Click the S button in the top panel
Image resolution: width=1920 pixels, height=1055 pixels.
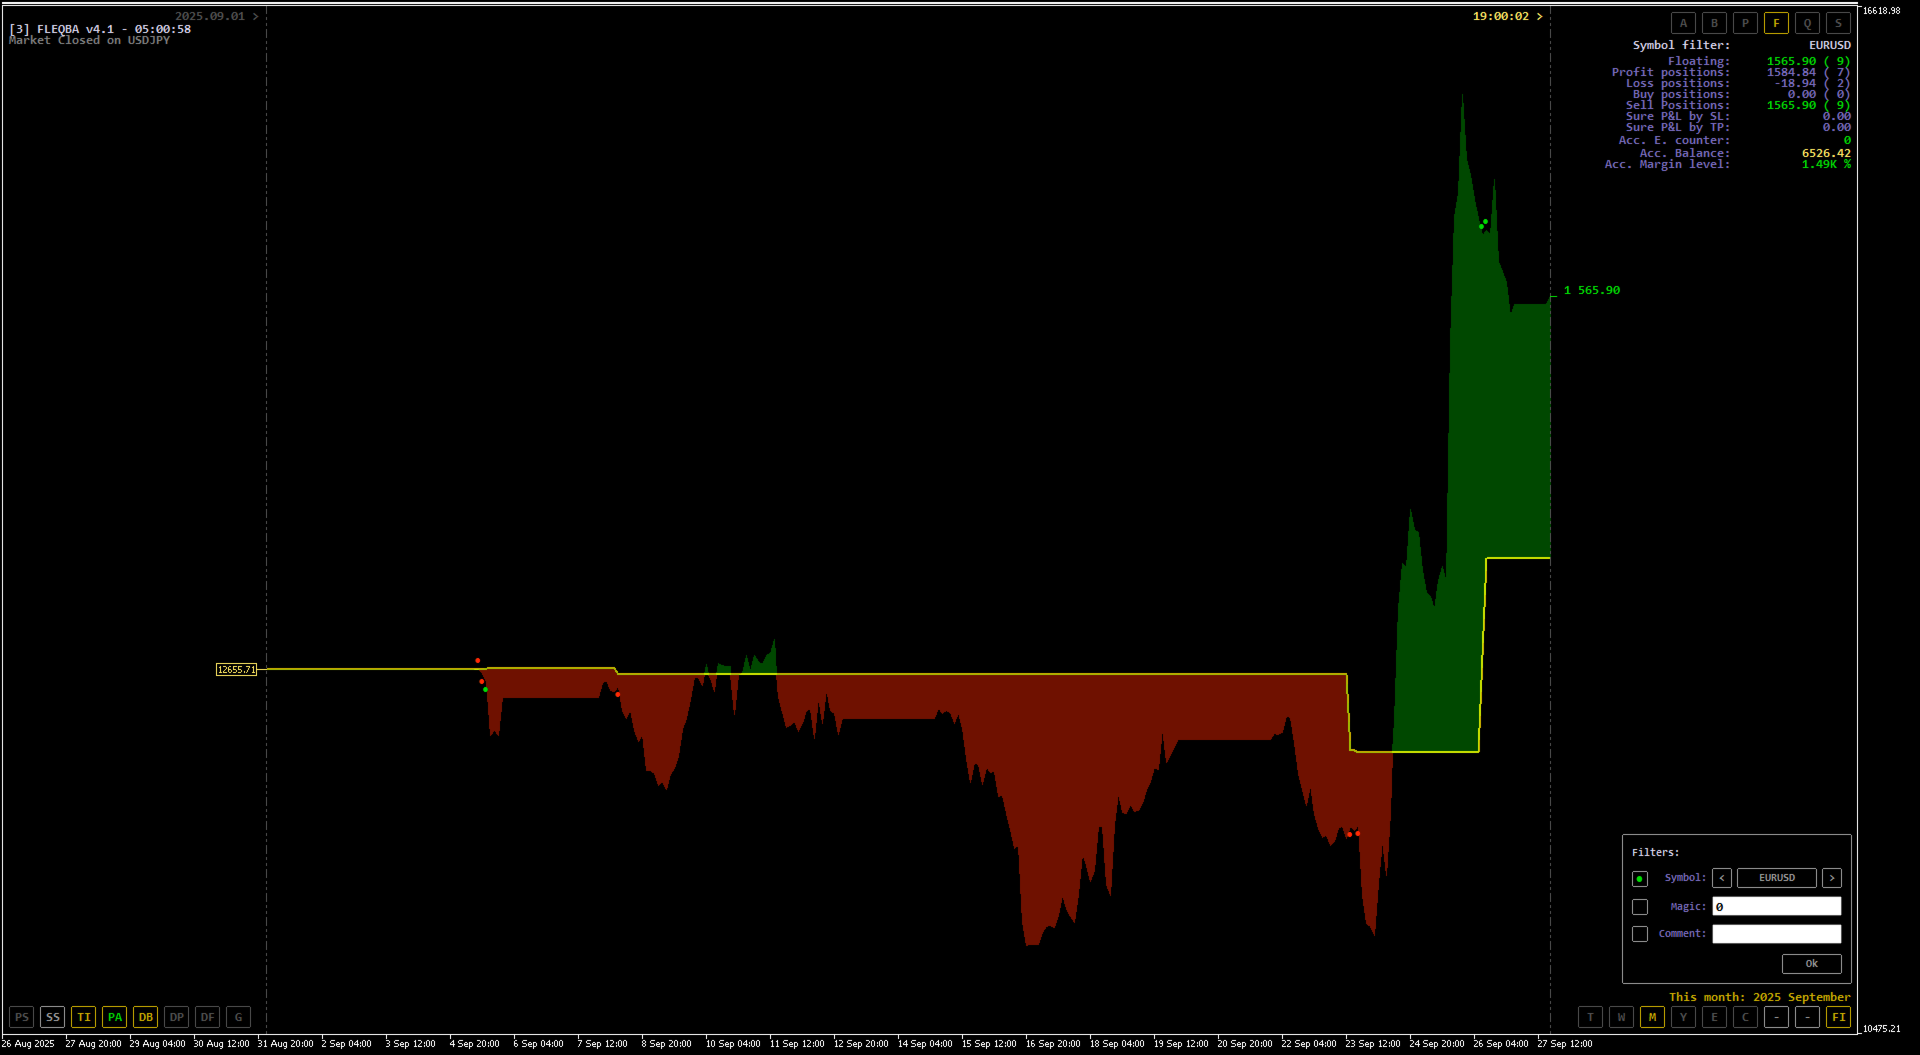(x=1839, y=23)
